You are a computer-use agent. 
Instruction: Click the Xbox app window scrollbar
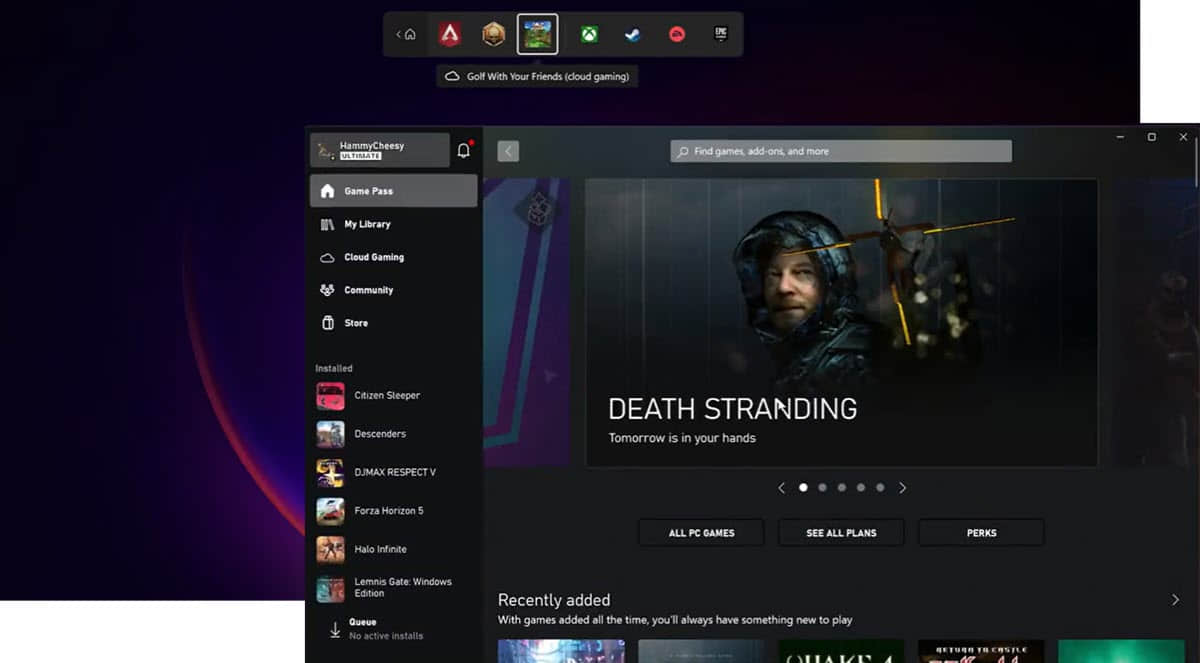pos(1197,160)
